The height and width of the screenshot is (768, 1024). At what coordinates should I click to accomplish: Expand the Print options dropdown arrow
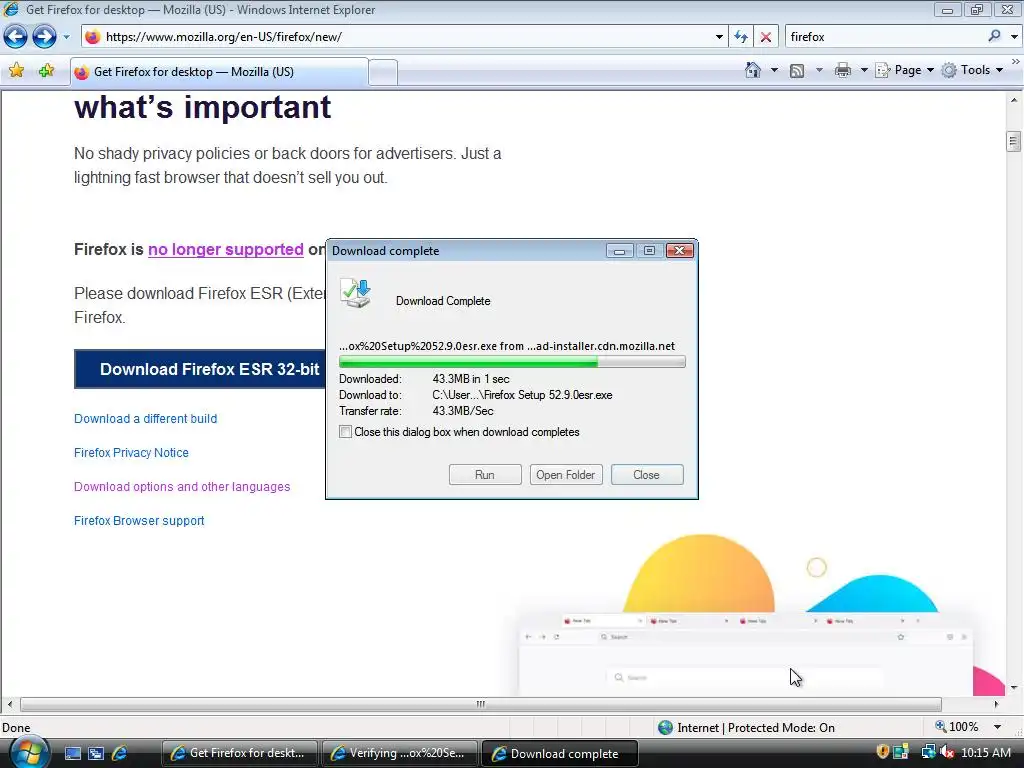tap(864, 70)
